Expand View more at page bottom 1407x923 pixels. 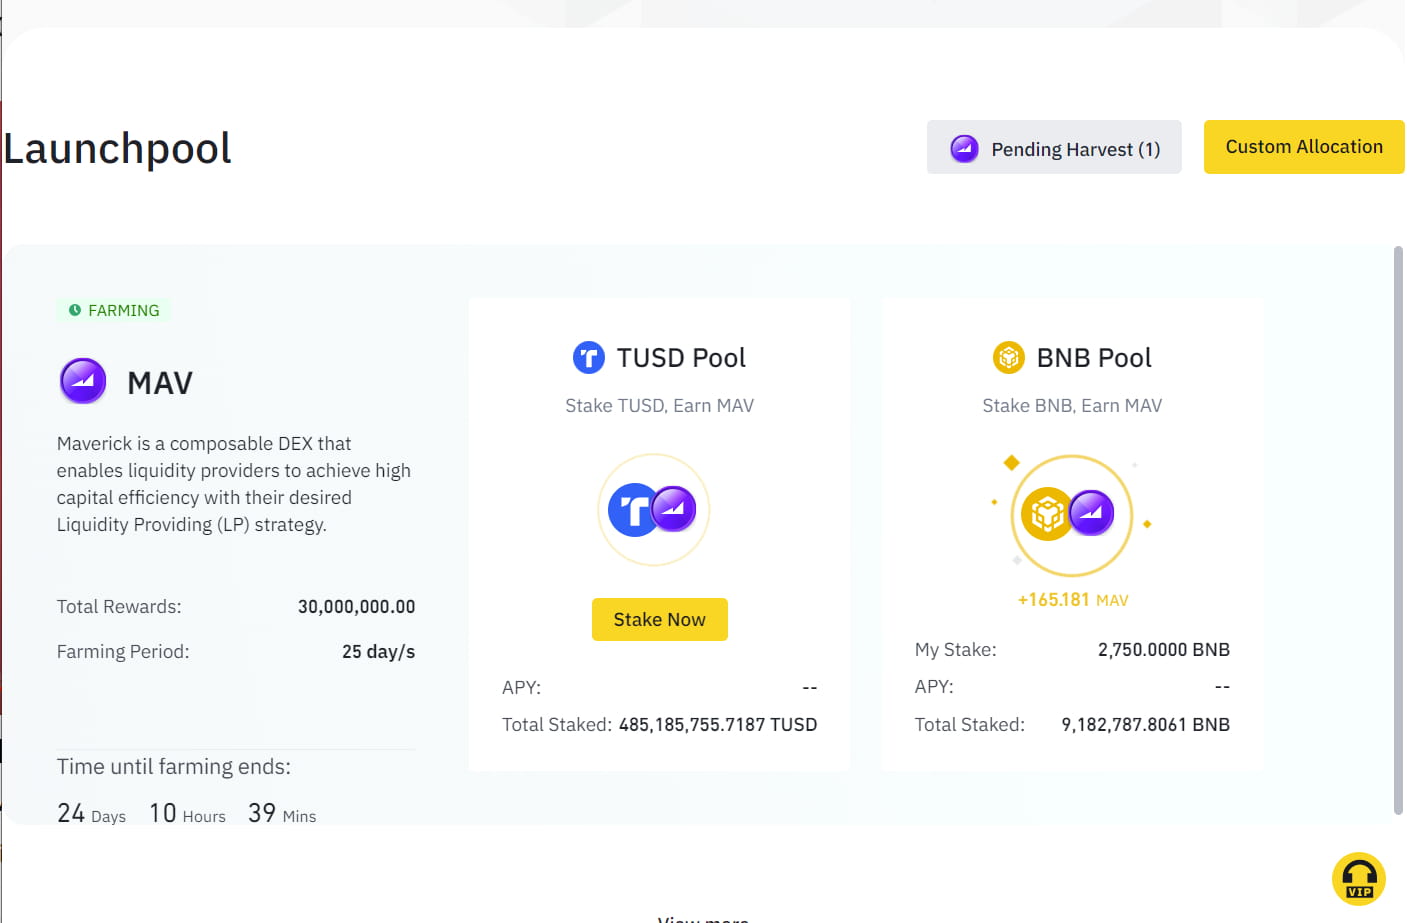coord(702,917)
